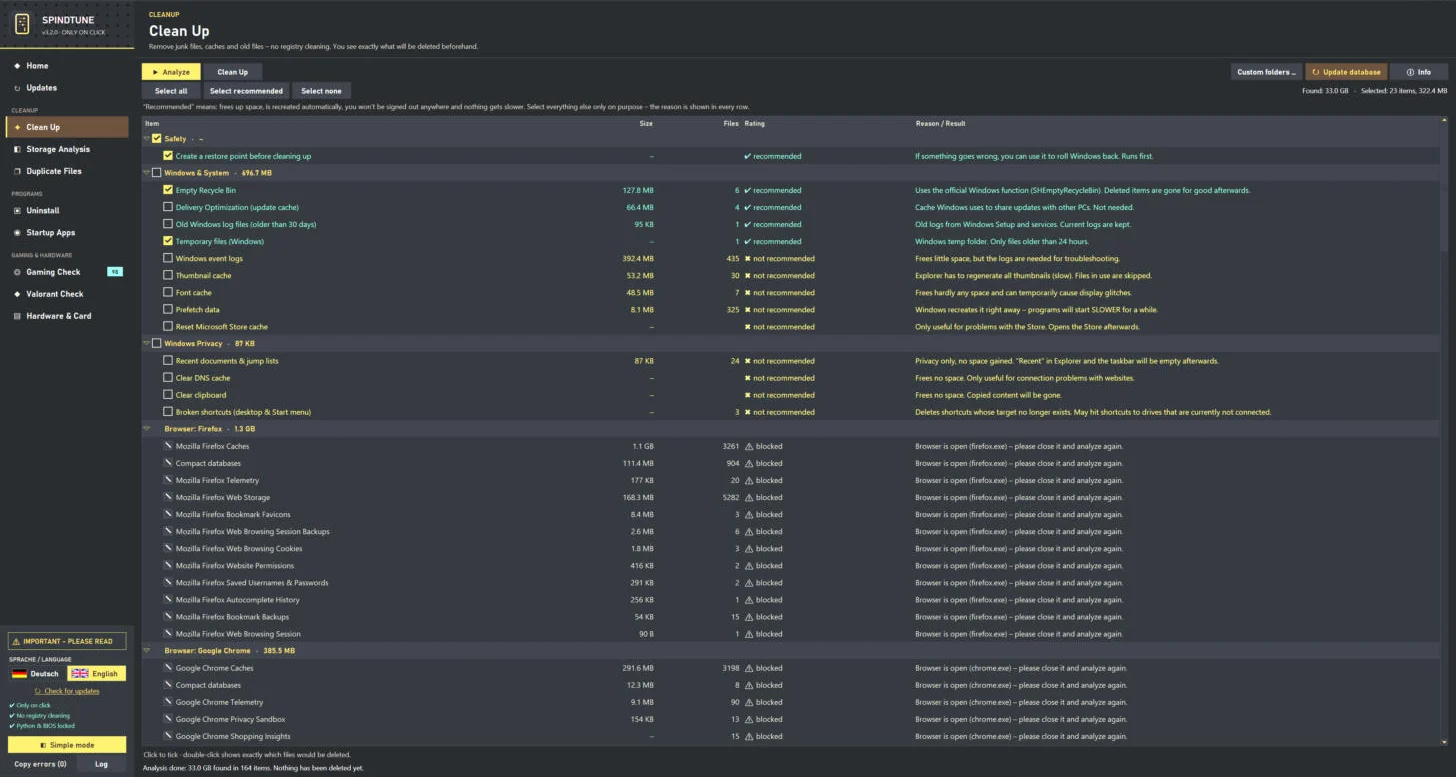Click the UK flag icon
This screenshot has height=777, width=1456.
[x=80, y=674]
